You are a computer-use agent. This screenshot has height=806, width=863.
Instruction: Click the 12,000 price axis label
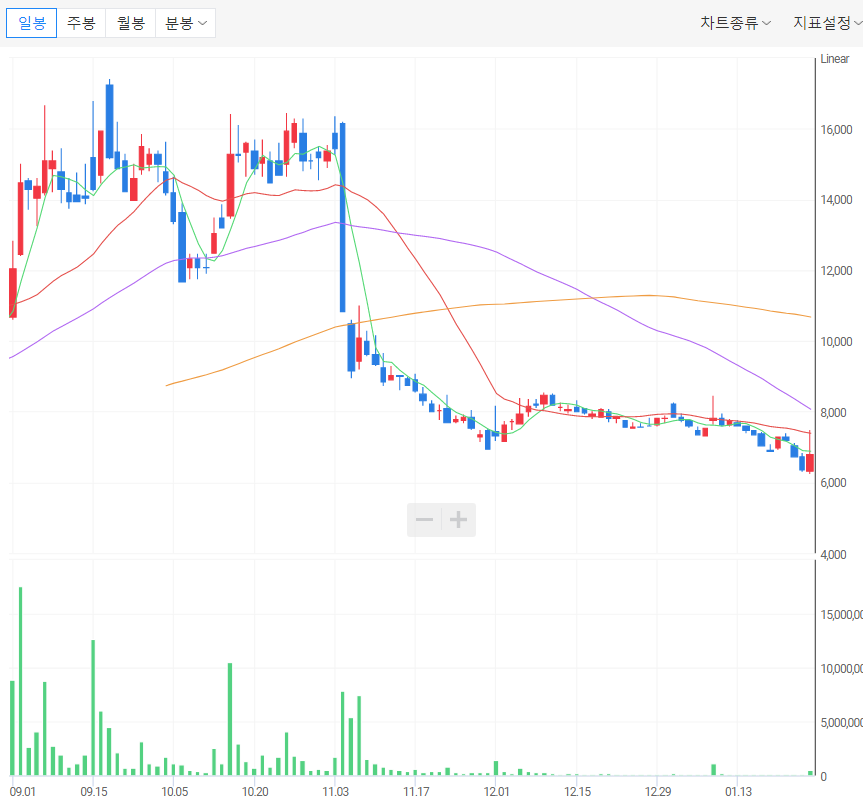[836, 271]
